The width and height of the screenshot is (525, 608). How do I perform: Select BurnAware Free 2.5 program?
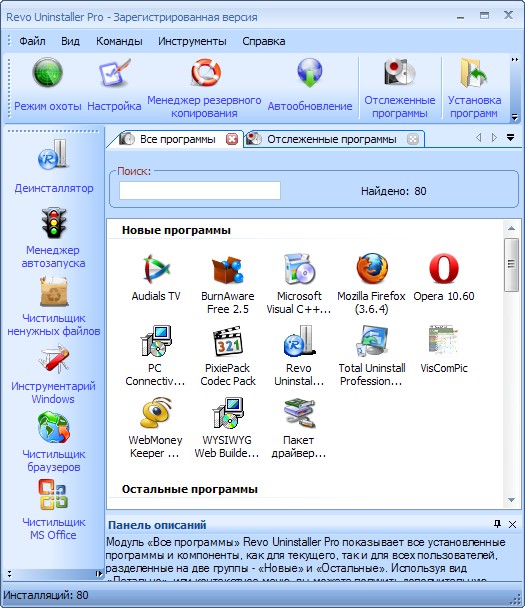(x=228, y=284)
